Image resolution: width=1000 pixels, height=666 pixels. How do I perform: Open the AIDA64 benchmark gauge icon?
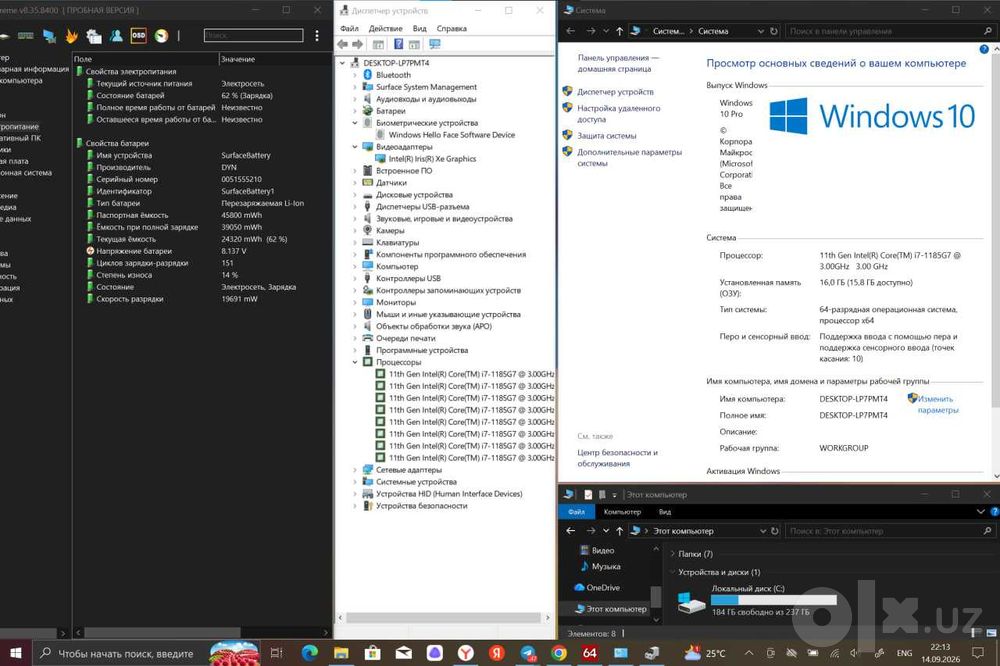(x=161, y=36)
